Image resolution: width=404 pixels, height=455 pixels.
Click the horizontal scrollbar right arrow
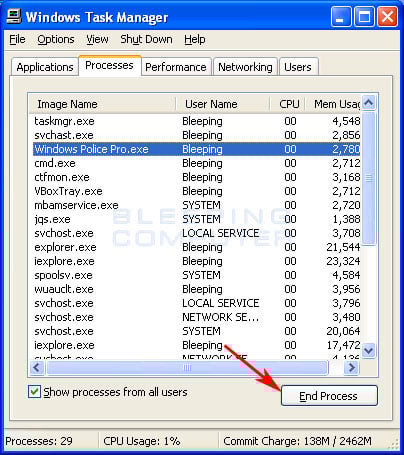[351, 368]
